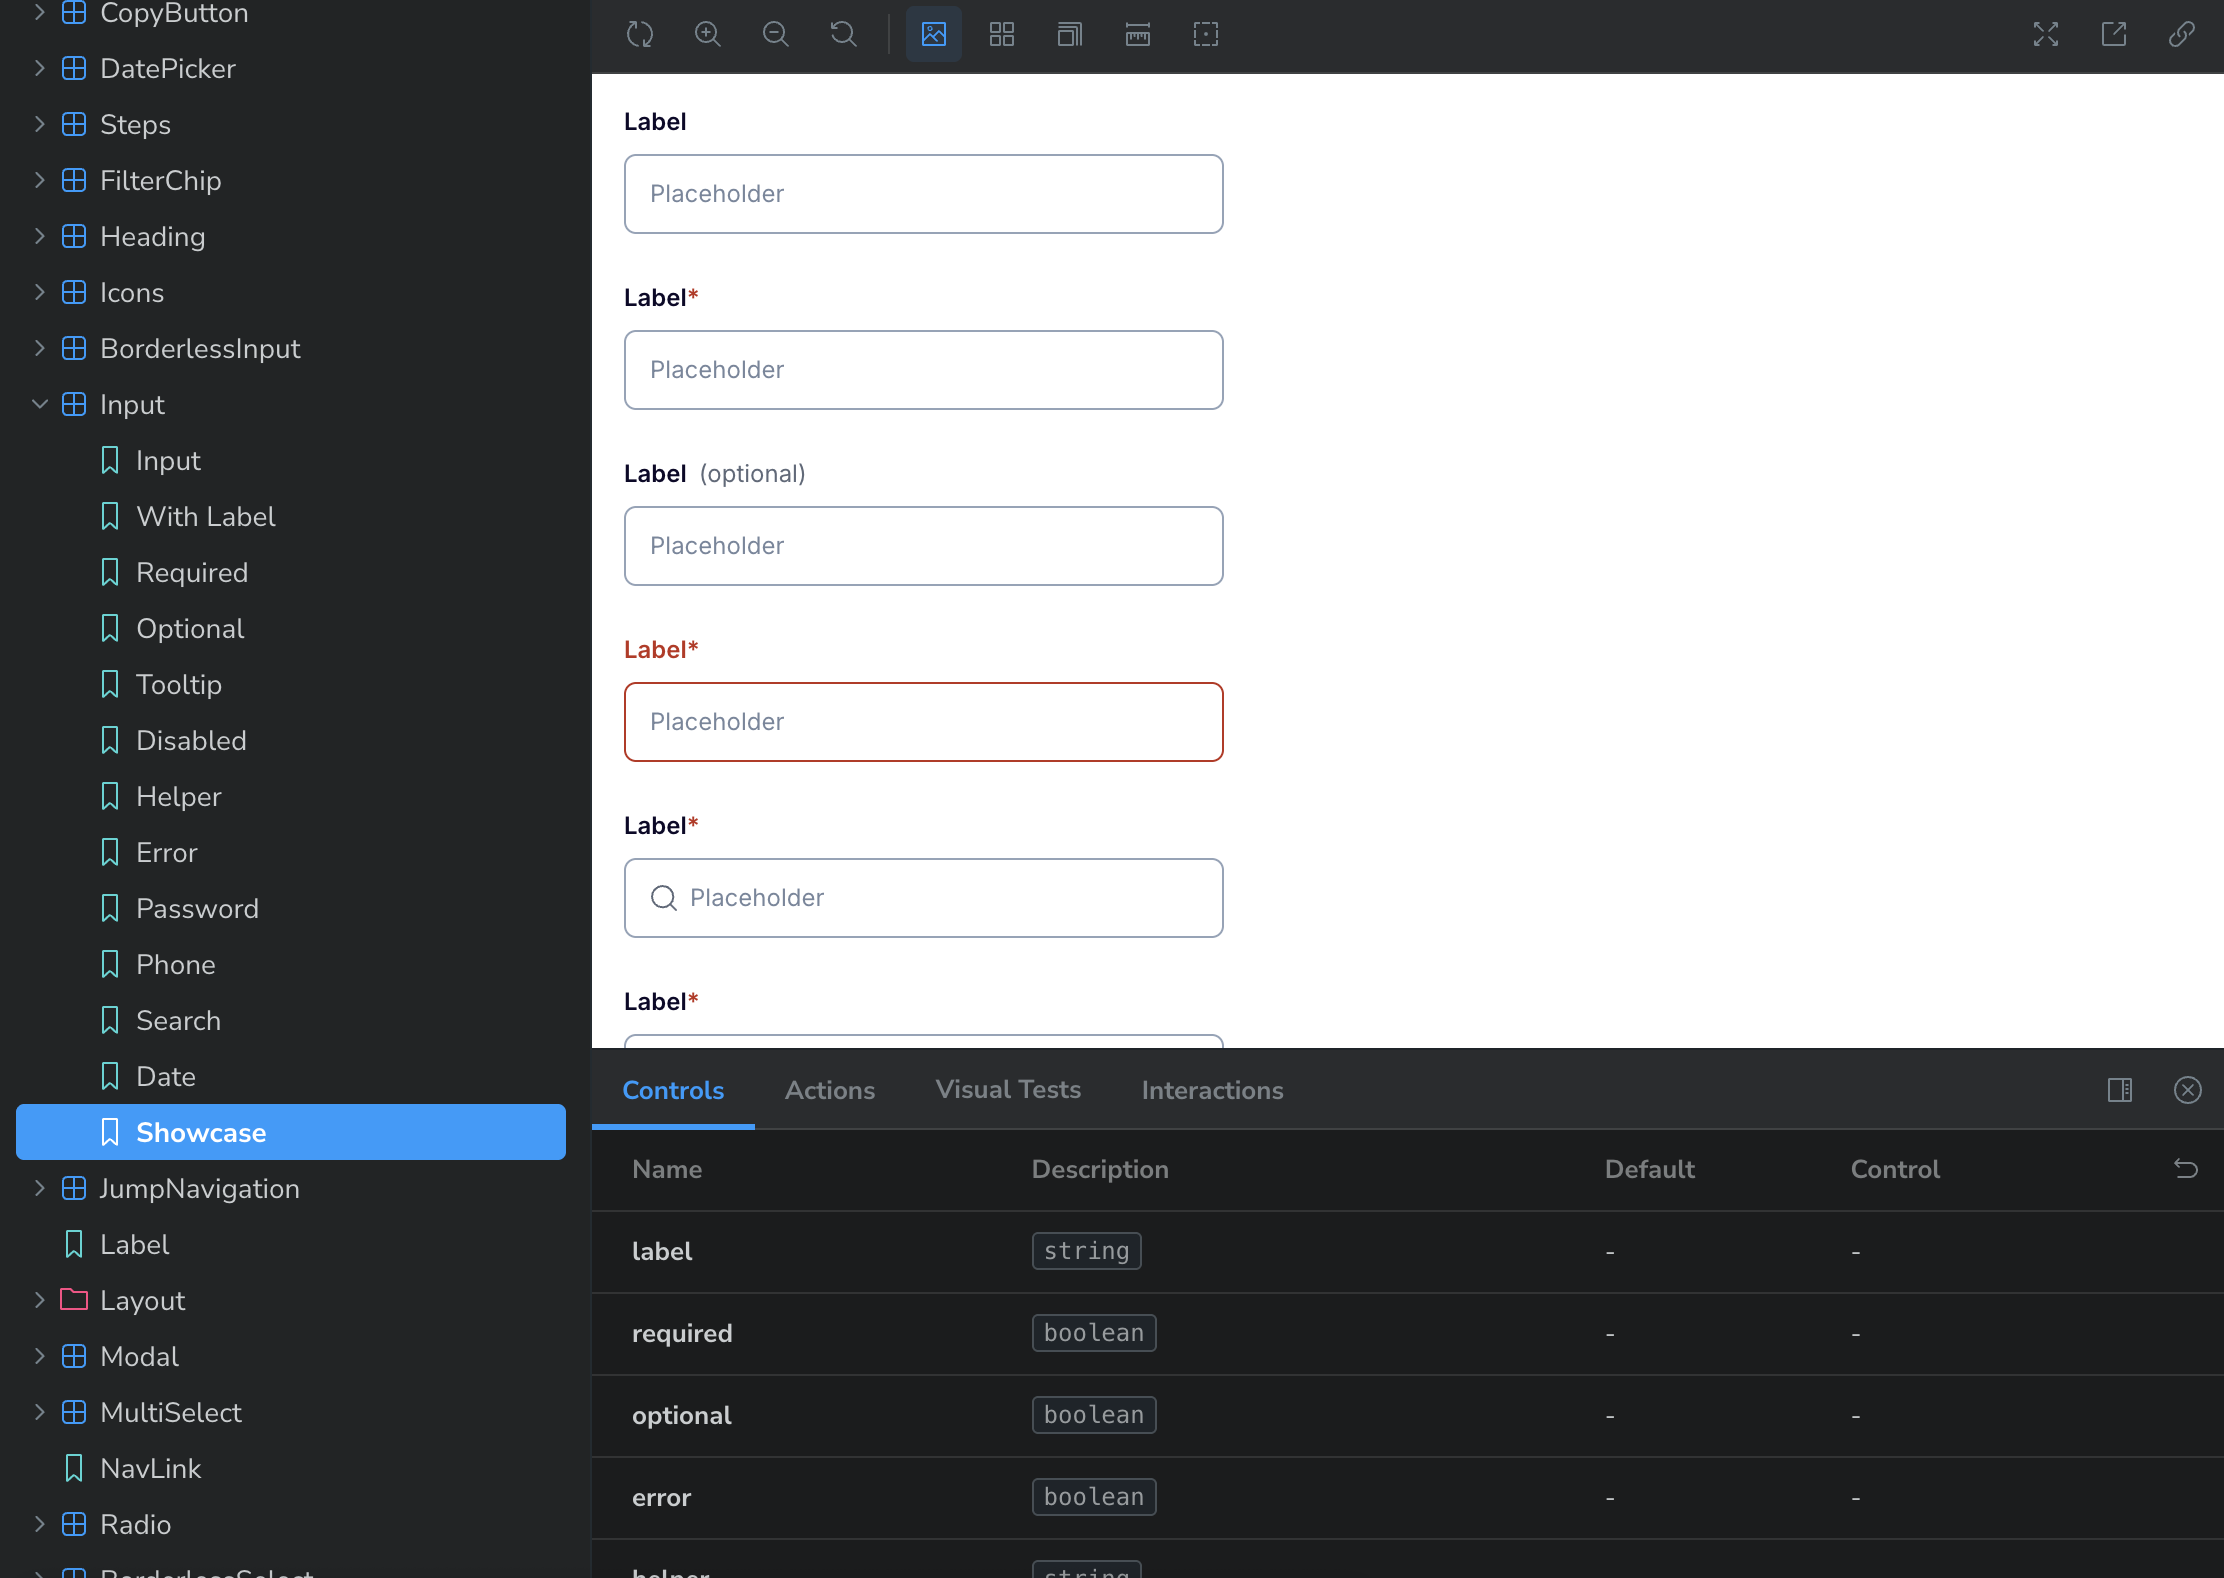Toggle the grid overlay
The height and width of the screenshot is (1578, 2224).
click(x=1002, y=35)
